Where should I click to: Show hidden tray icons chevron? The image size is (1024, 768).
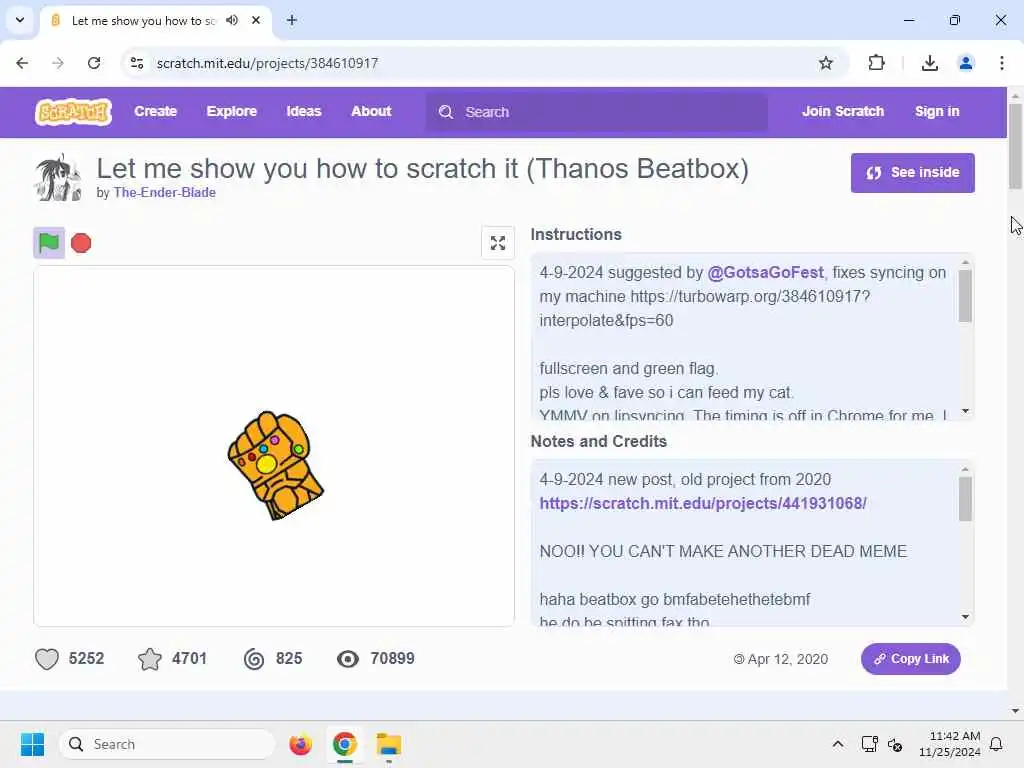[x=838, y=744]
